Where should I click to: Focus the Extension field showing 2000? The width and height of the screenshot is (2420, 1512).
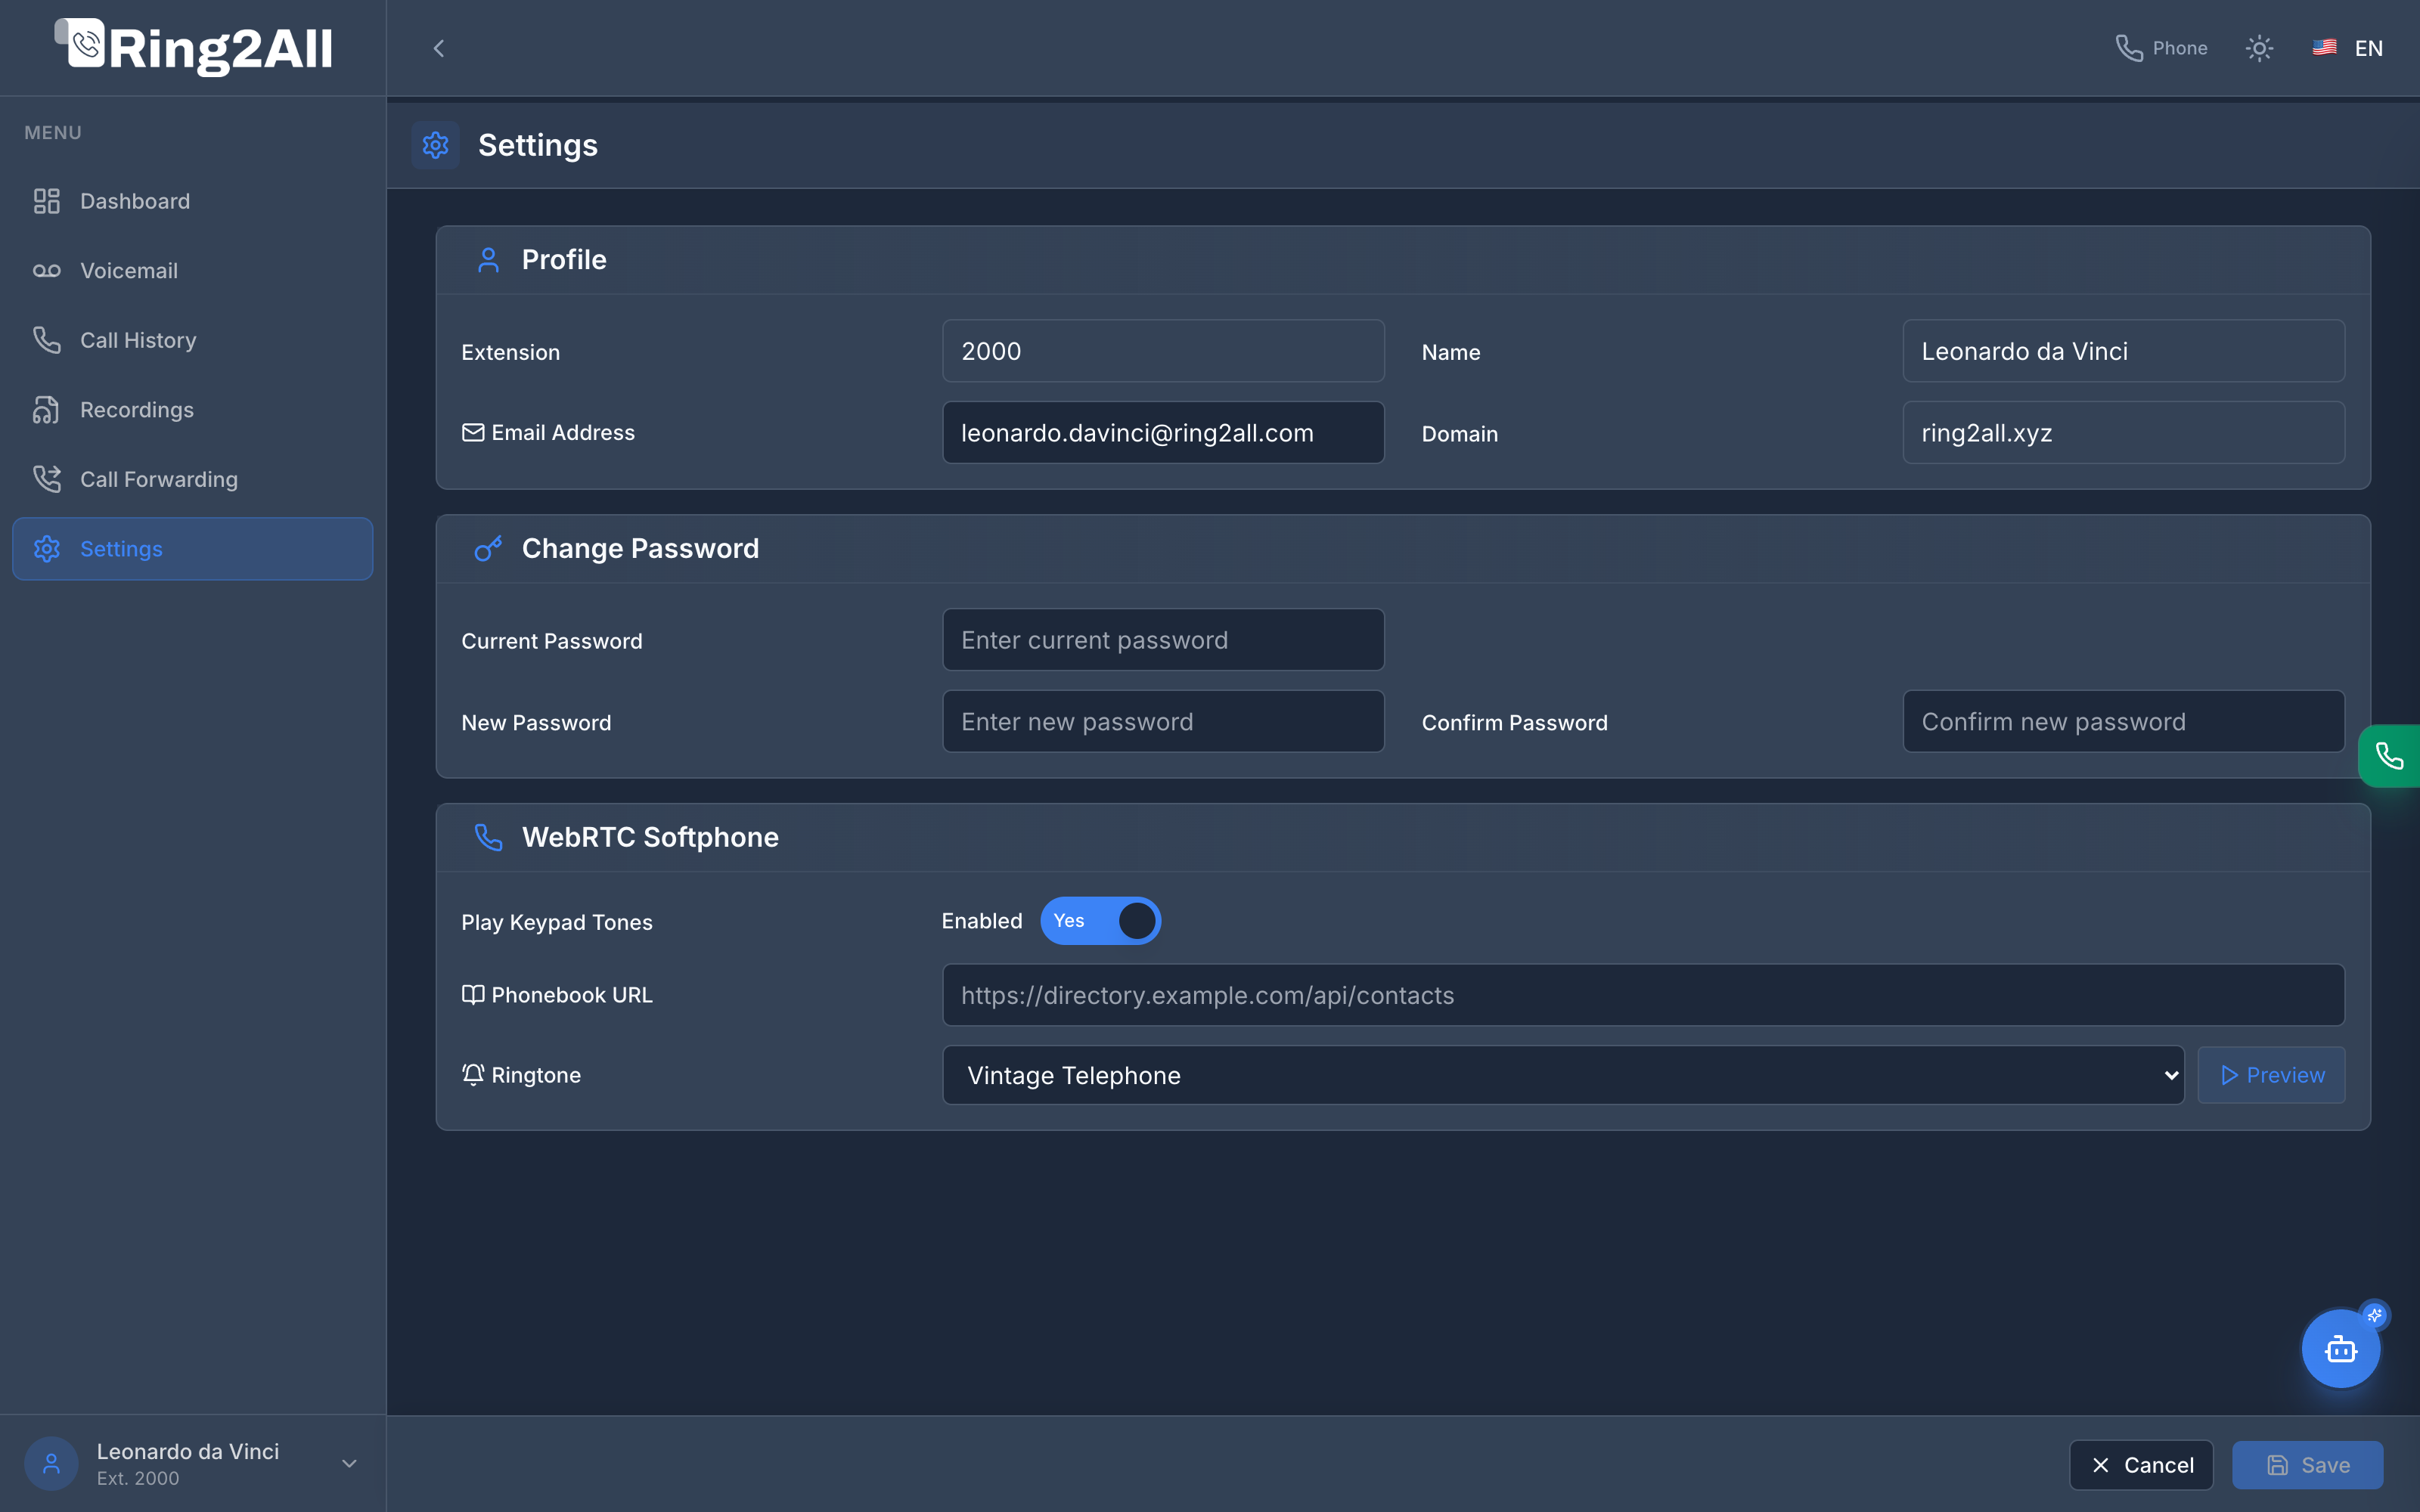pyautogui.click(x=1163, y=351)
